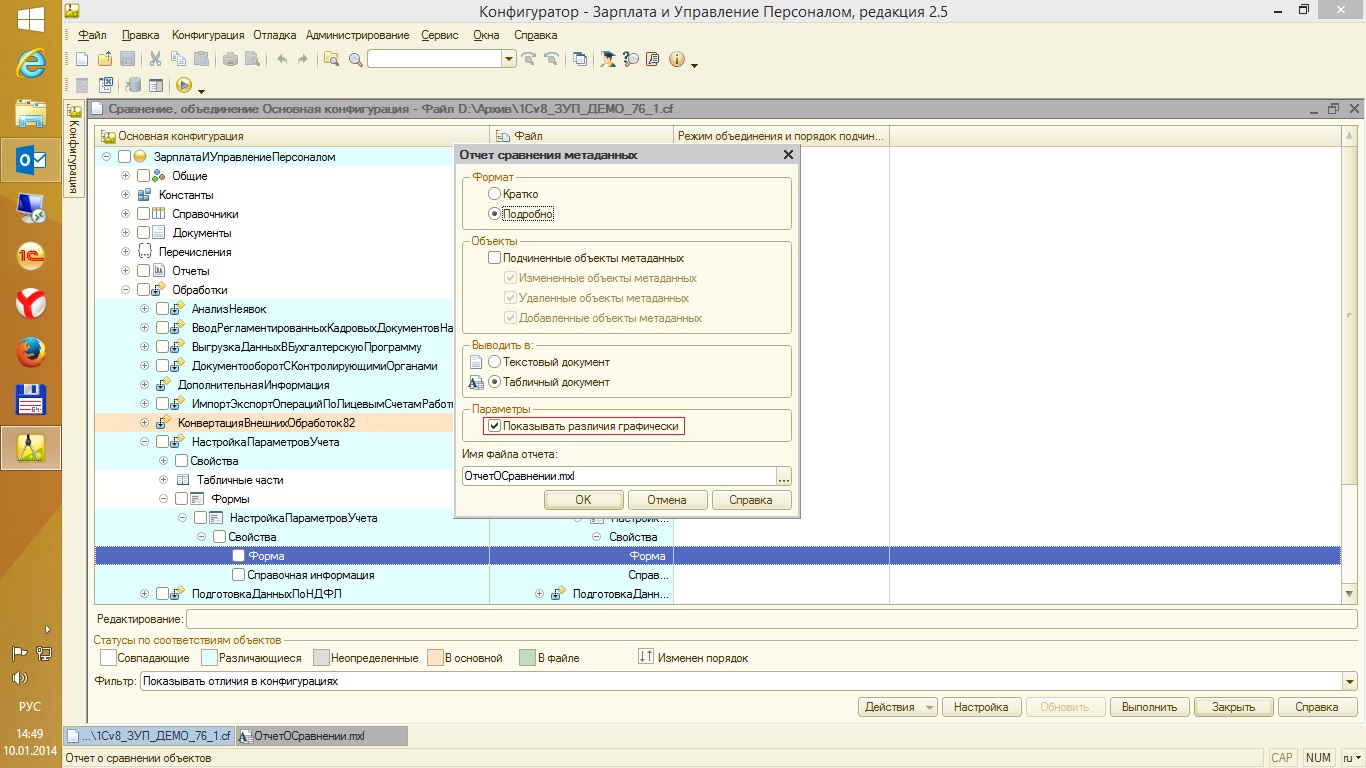Image resolution: width=1366 pixels, height=768 pixels.
Task: Click the Закрыть button
Action: pos(1233,707)
